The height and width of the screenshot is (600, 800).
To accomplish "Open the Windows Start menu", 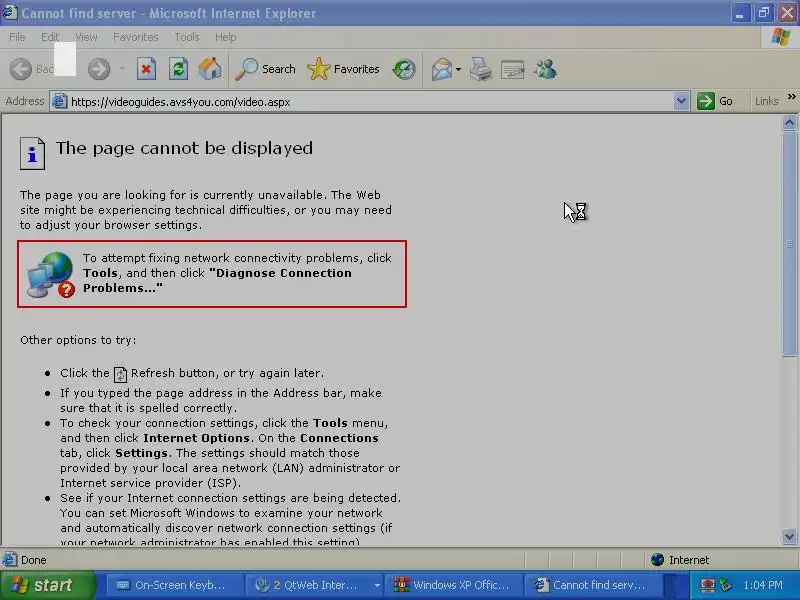I will pos(47,585).
